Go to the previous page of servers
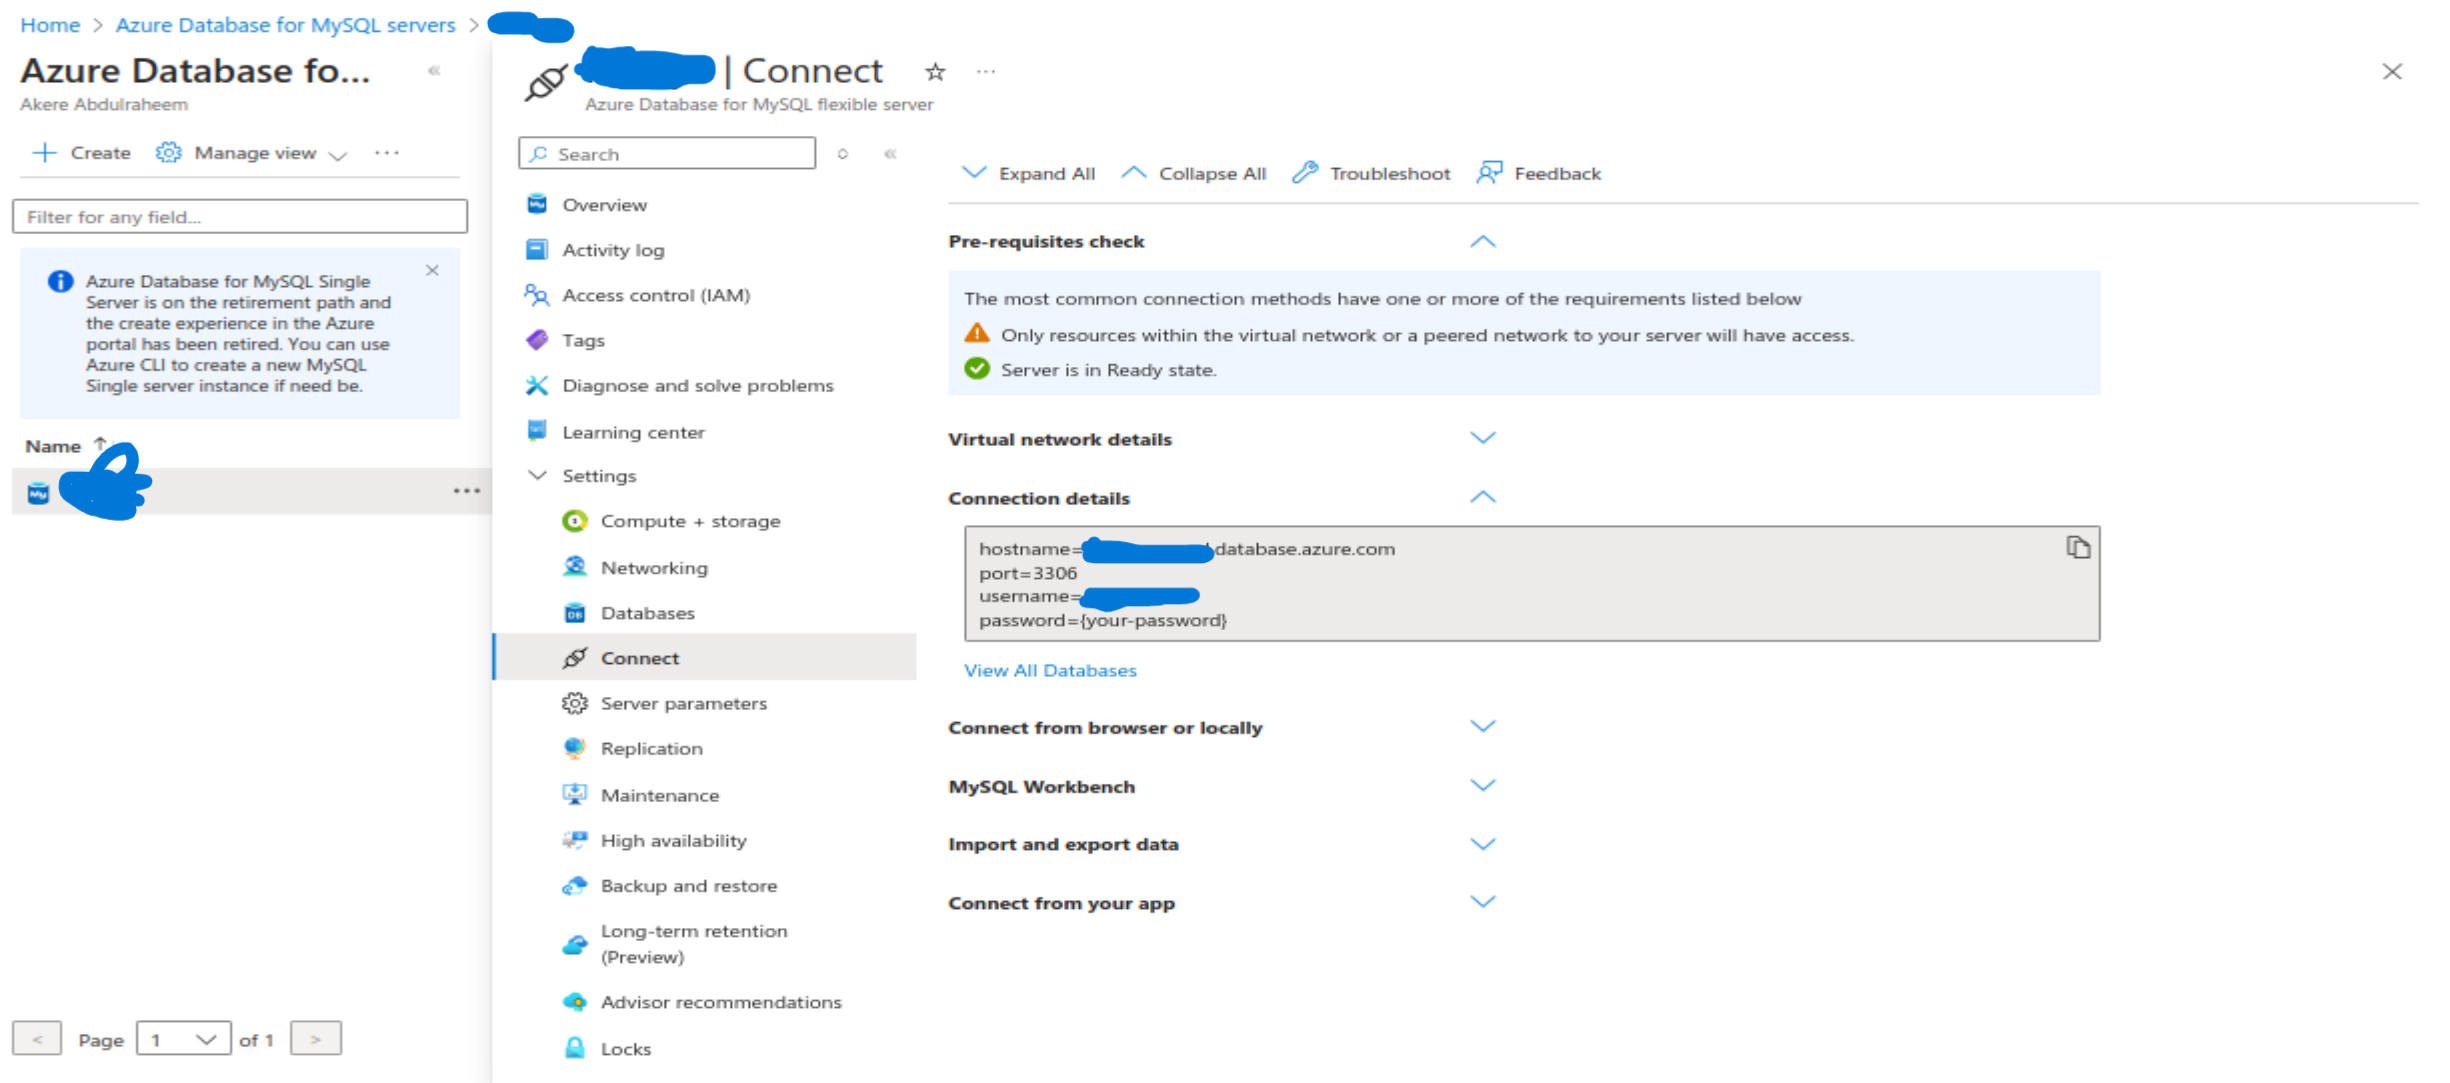This screenshot has height=1083, width=2450. [37, 1039]
